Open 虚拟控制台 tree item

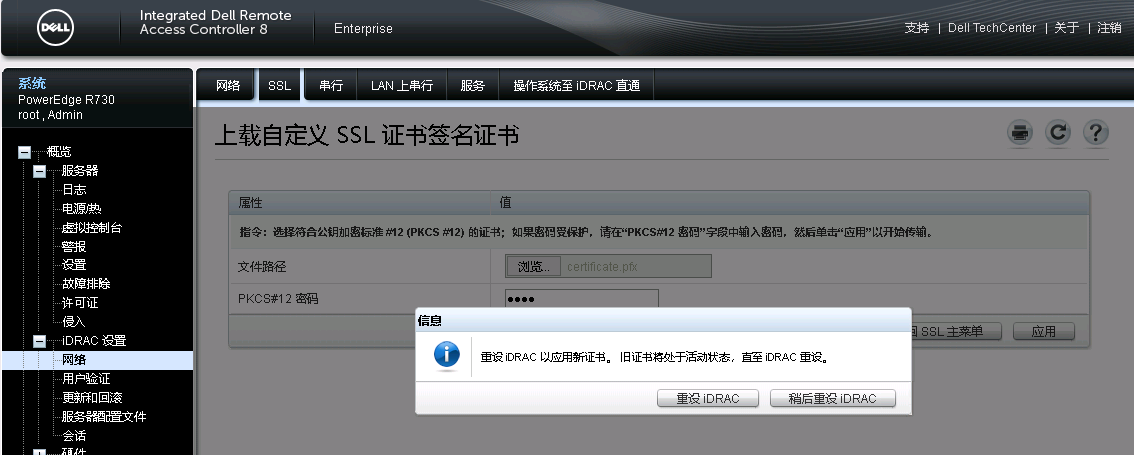click(92, 228)
